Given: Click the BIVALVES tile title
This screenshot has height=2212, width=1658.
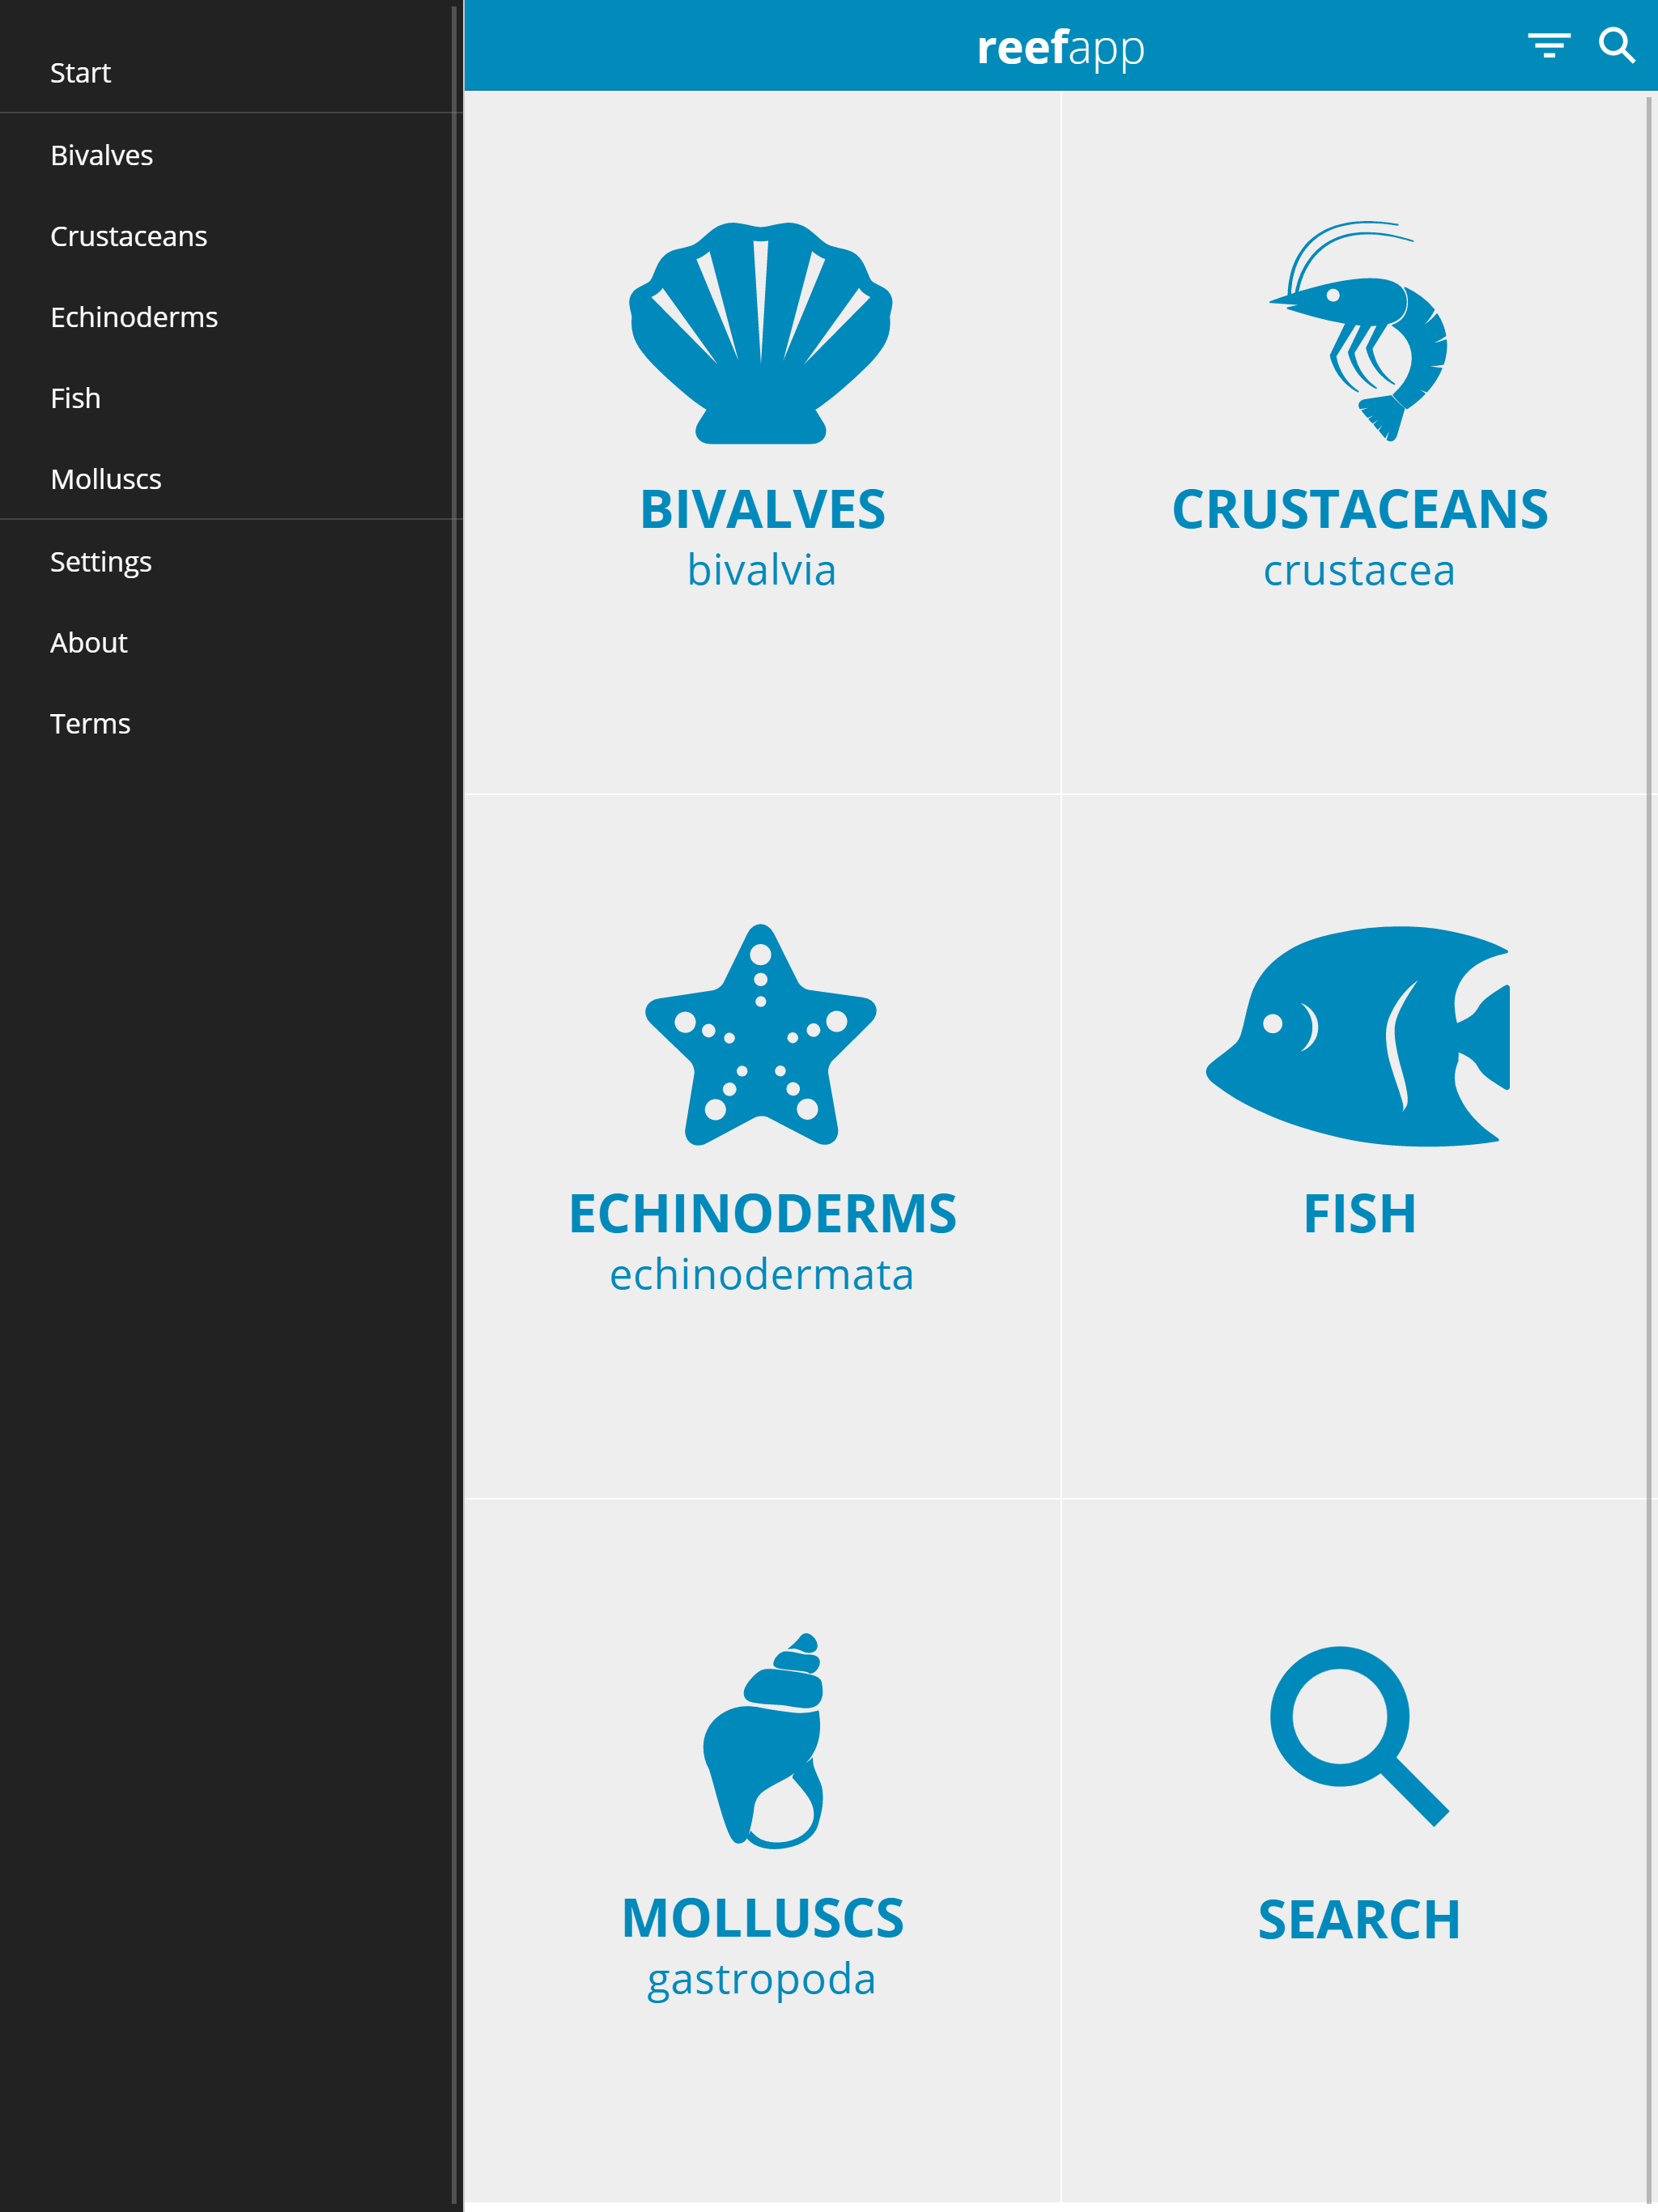Looking at the screenshot, I should click(x=762, y=509).
